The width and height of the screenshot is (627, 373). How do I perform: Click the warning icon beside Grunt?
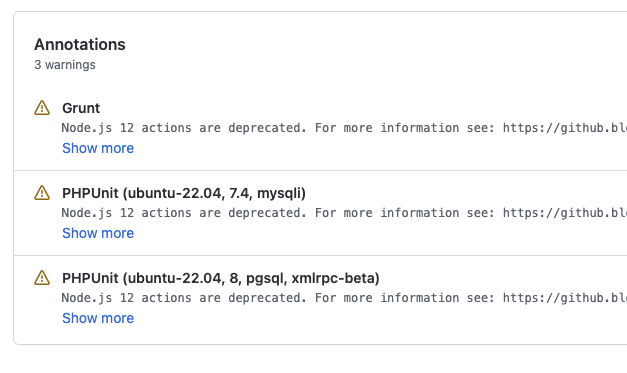click(42, 108)
